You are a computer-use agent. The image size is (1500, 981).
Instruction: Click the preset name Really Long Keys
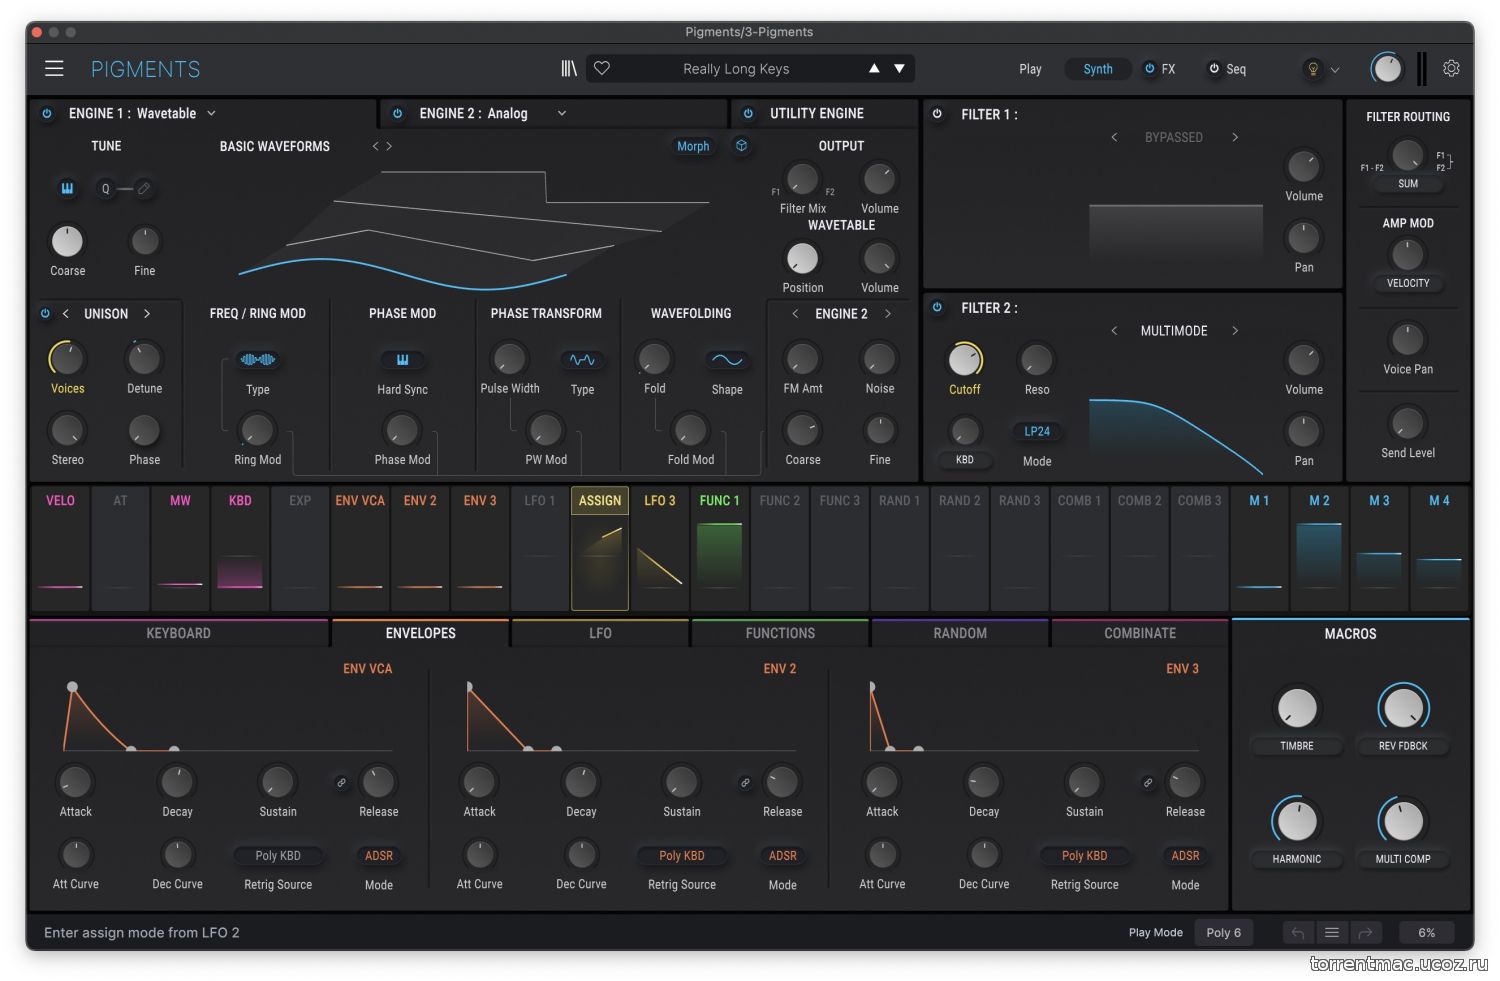pyautogui.click(x=736, y=69)
